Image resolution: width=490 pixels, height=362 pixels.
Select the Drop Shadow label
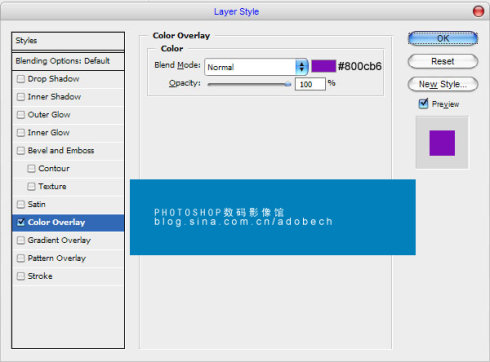tap(53, 79)
